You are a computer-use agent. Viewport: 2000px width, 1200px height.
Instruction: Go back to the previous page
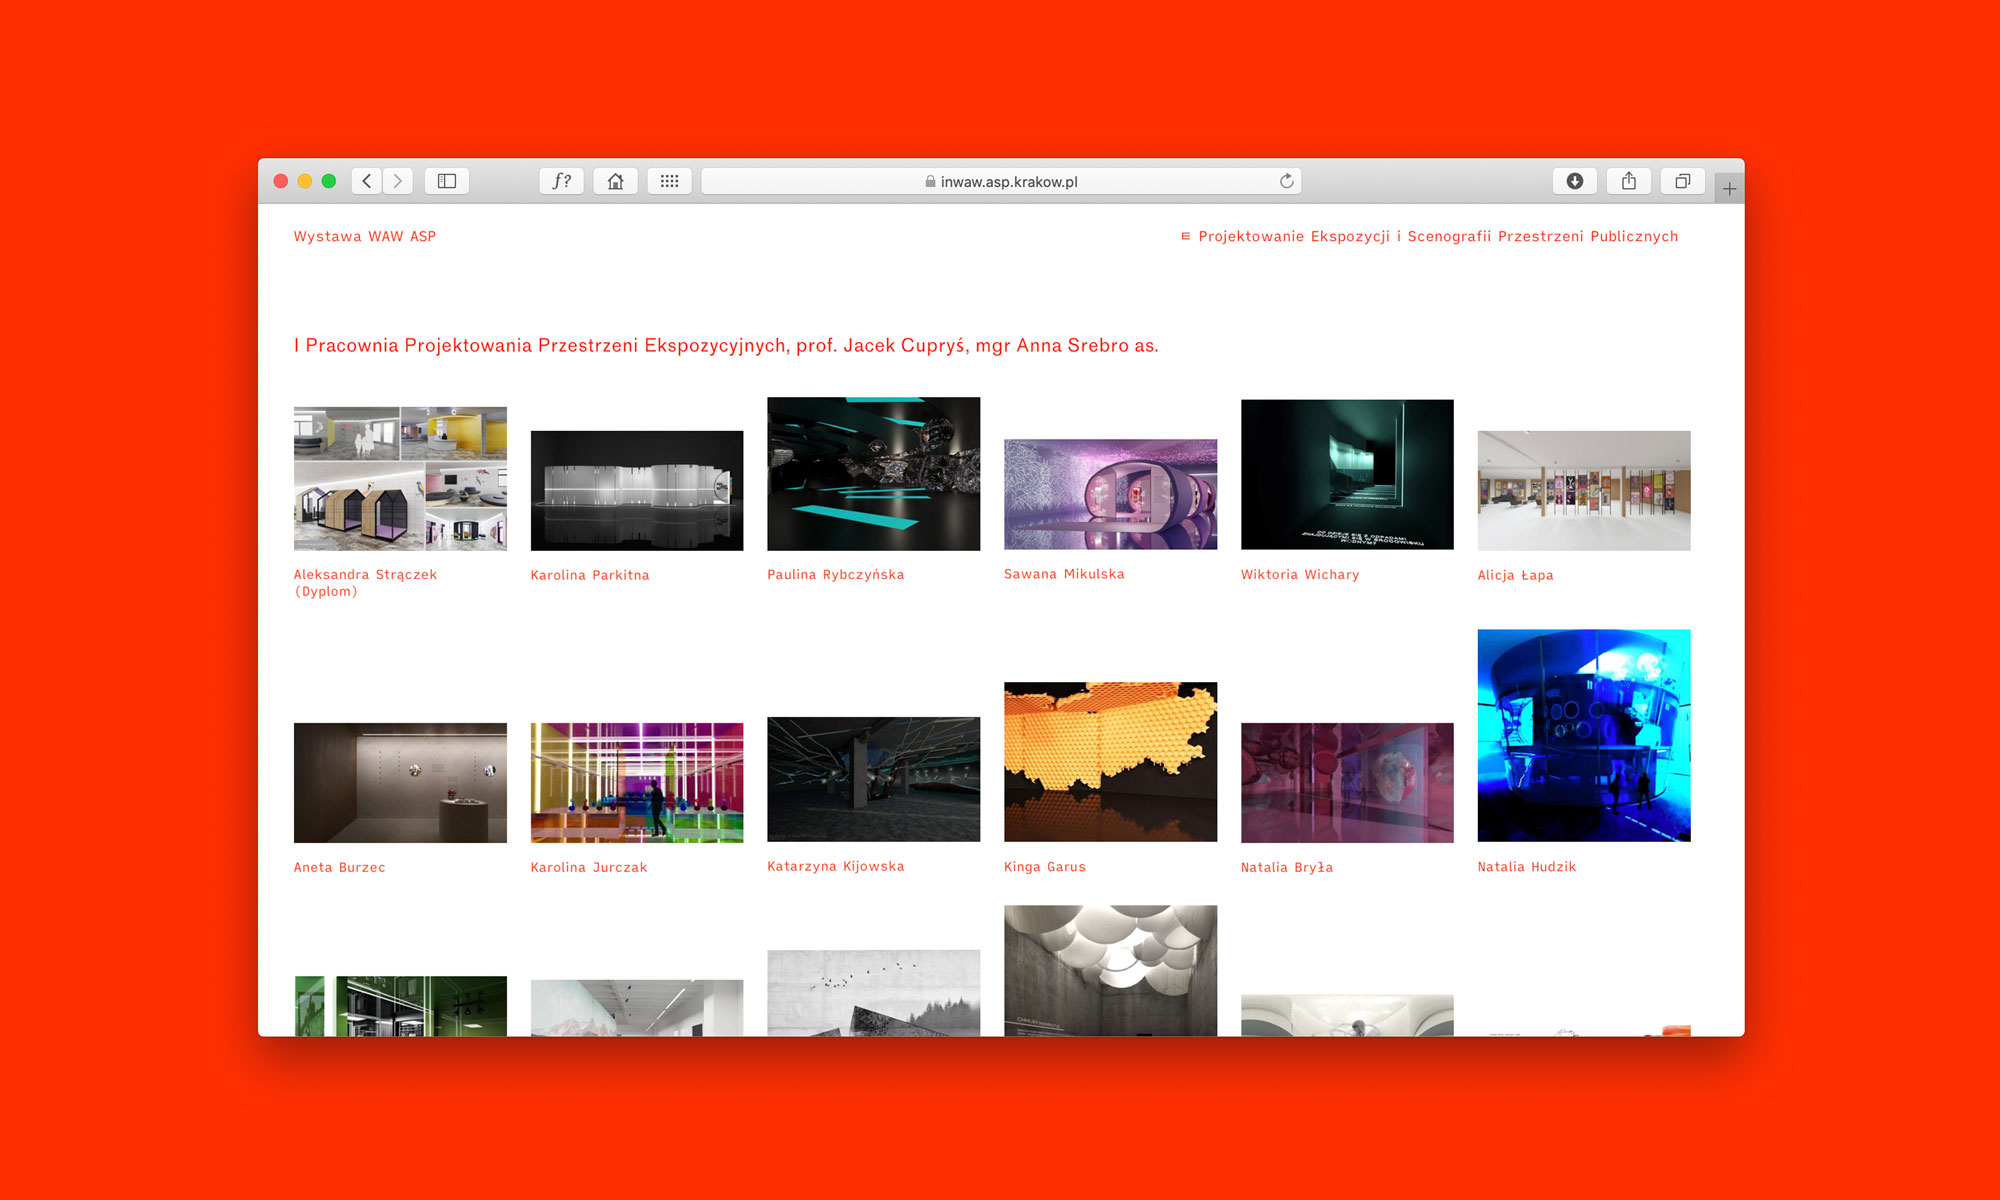tap(367, 181)
